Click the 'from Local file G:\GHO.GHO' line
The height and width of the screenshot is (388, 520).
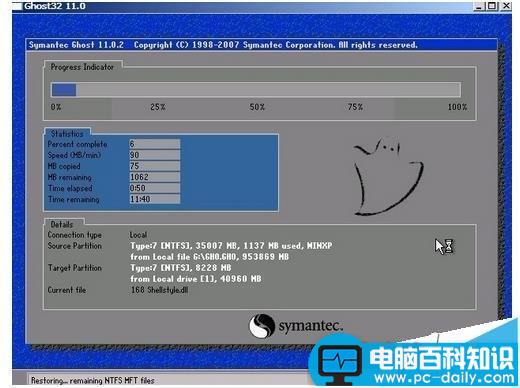pos(209,257)
